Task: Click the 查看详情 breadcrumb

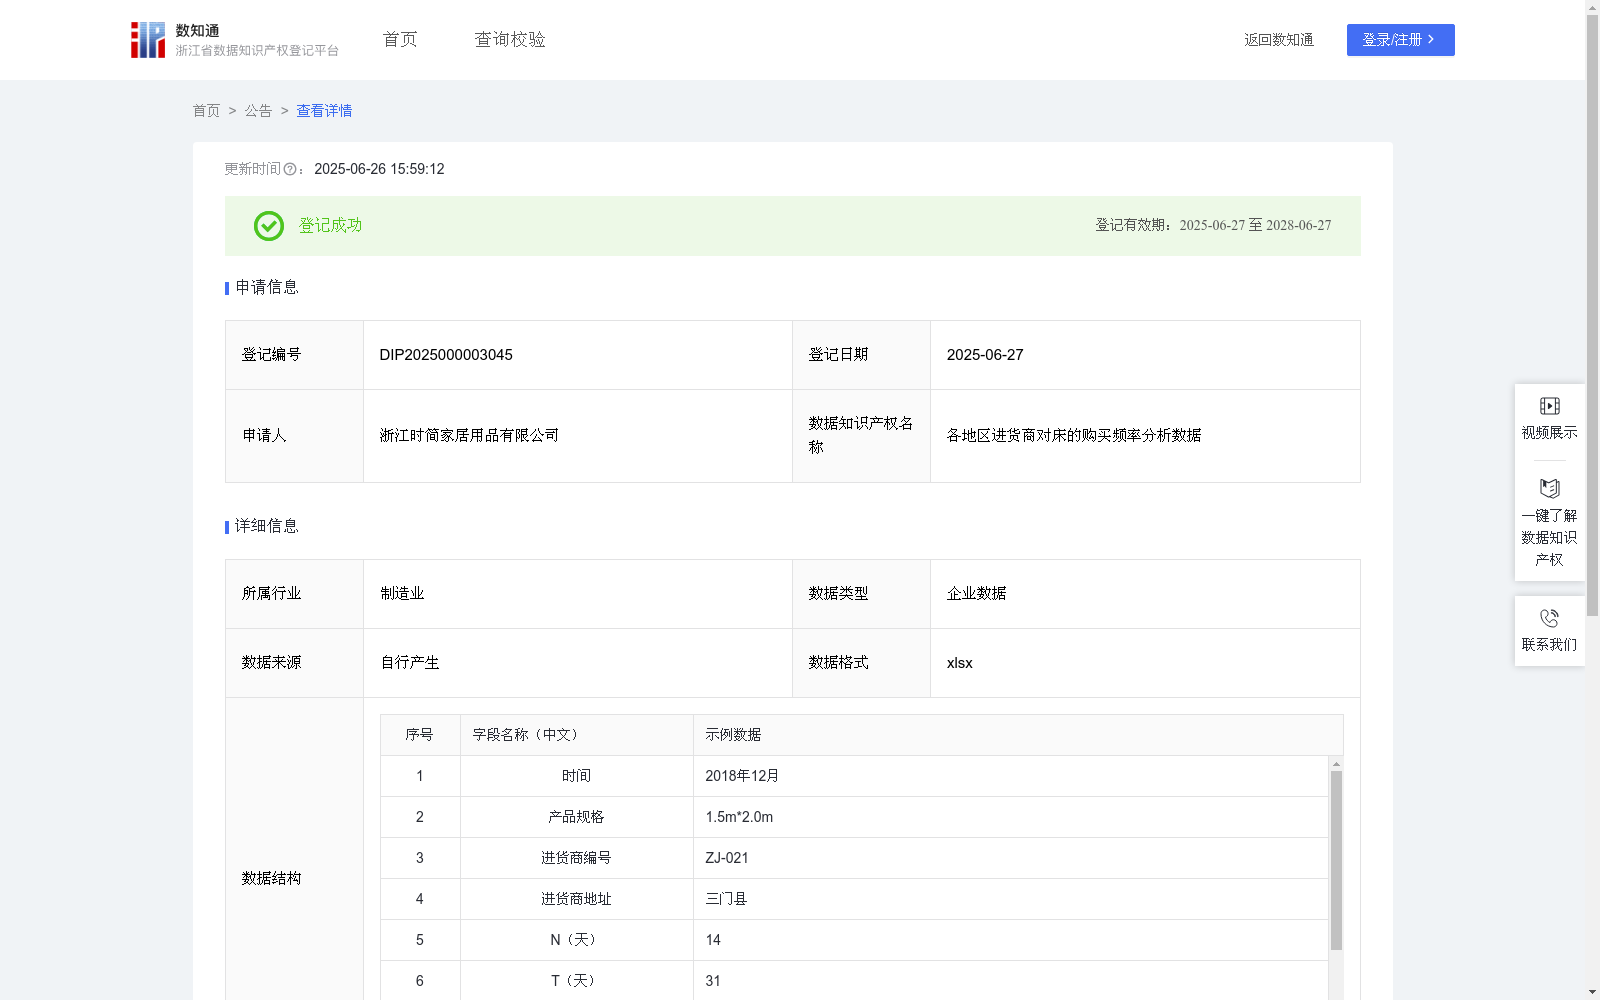Action: pyautogui.click(x=324, y=111)
